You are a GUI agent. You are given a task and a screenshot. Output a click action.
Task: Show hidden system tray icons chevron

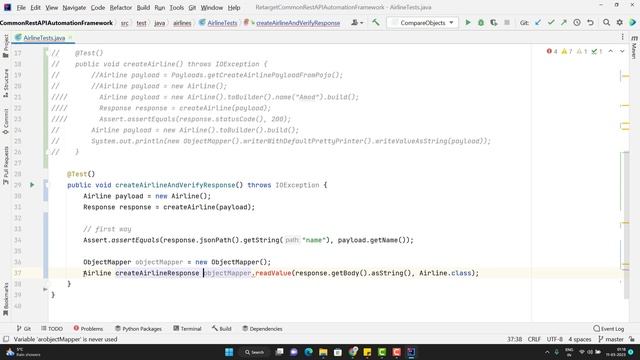point(547,352)
